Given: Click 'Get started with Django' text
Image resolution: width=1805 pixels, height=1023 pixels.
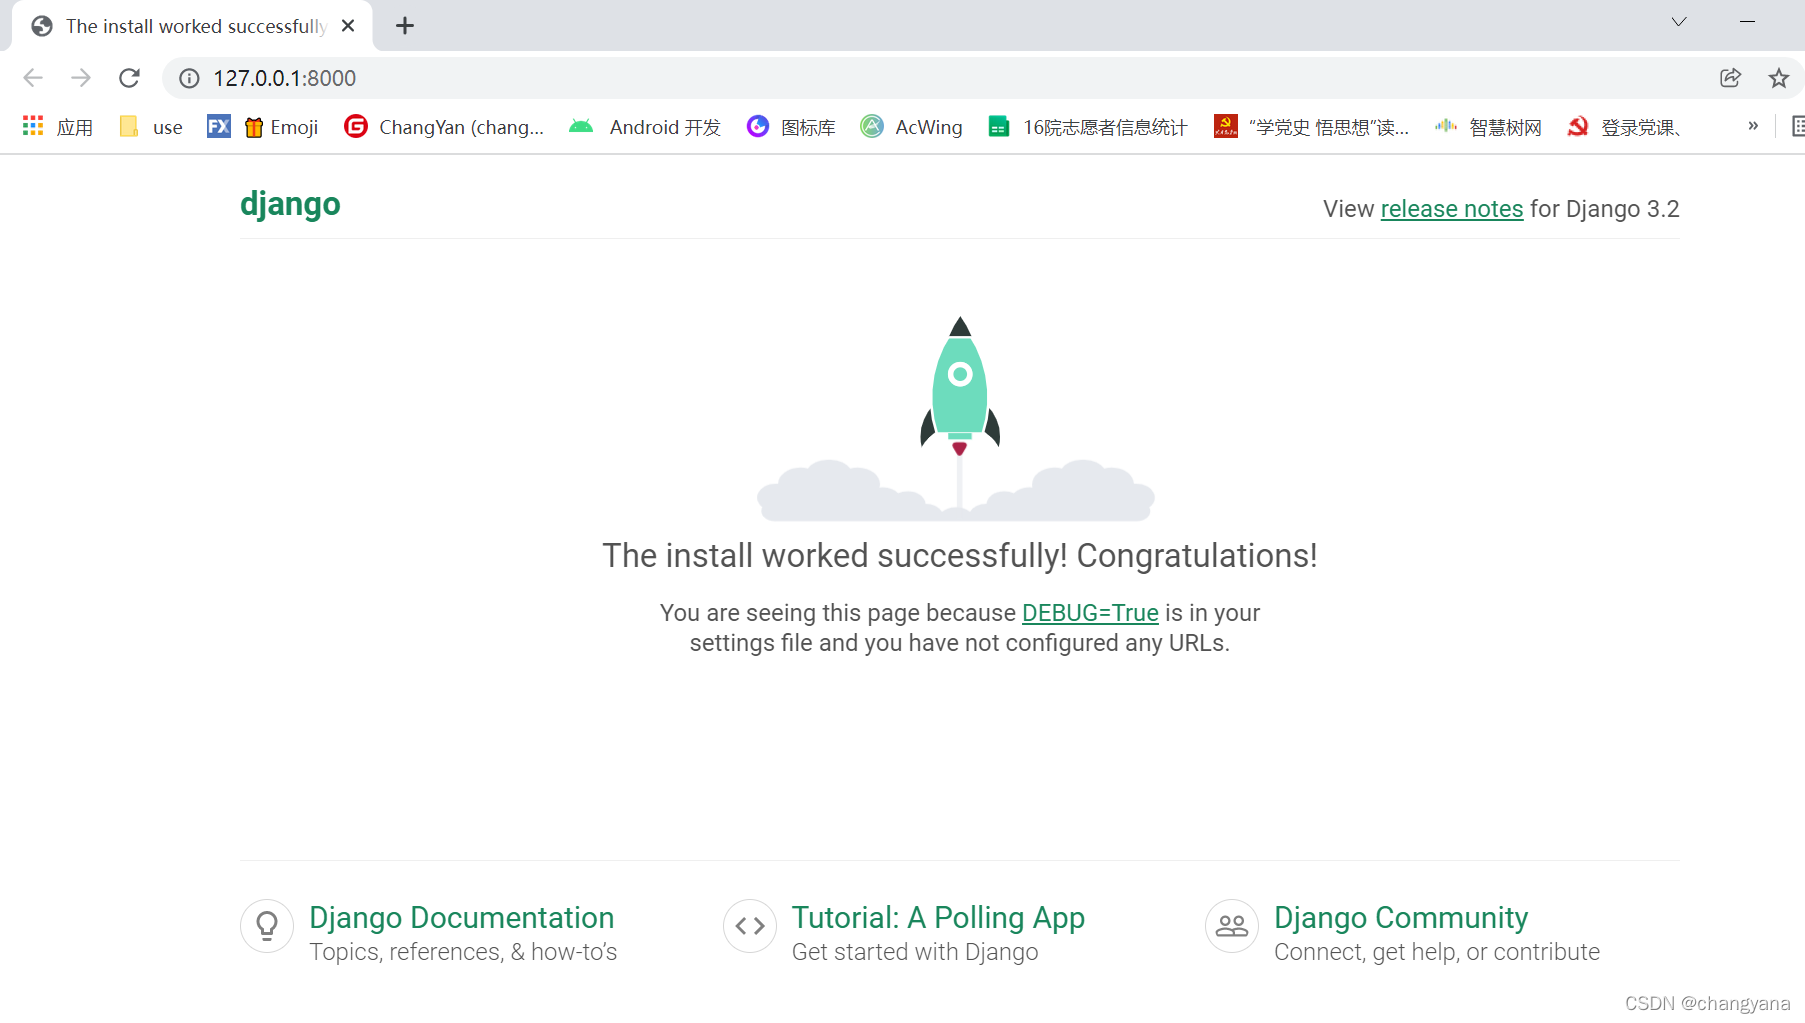Looking at the screenshot, I should [x=915, y=952].
